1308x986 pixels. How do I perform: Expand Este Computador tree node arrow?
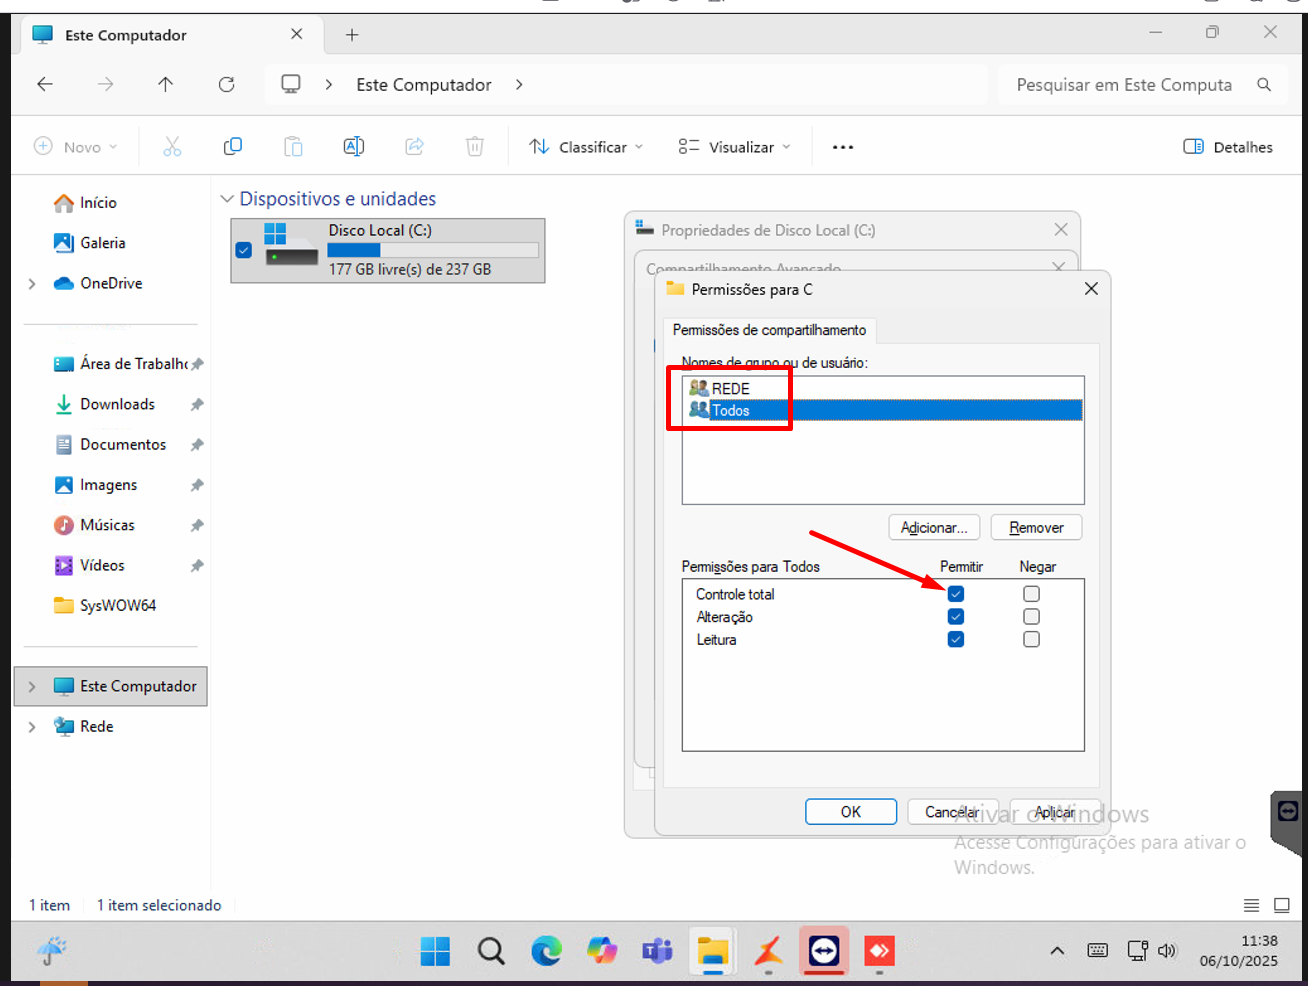click(x=32, y=687)
